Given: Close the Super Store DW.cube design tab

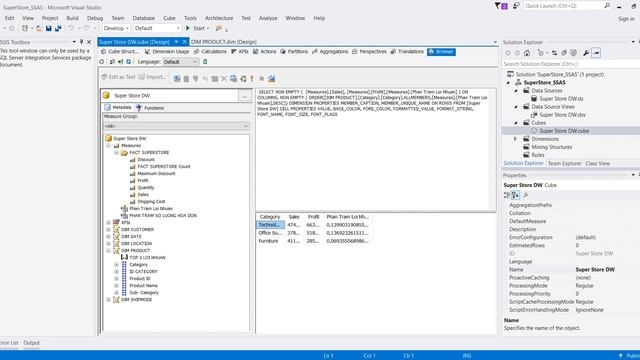Looking at the screenshot, I should click(184, 42).
